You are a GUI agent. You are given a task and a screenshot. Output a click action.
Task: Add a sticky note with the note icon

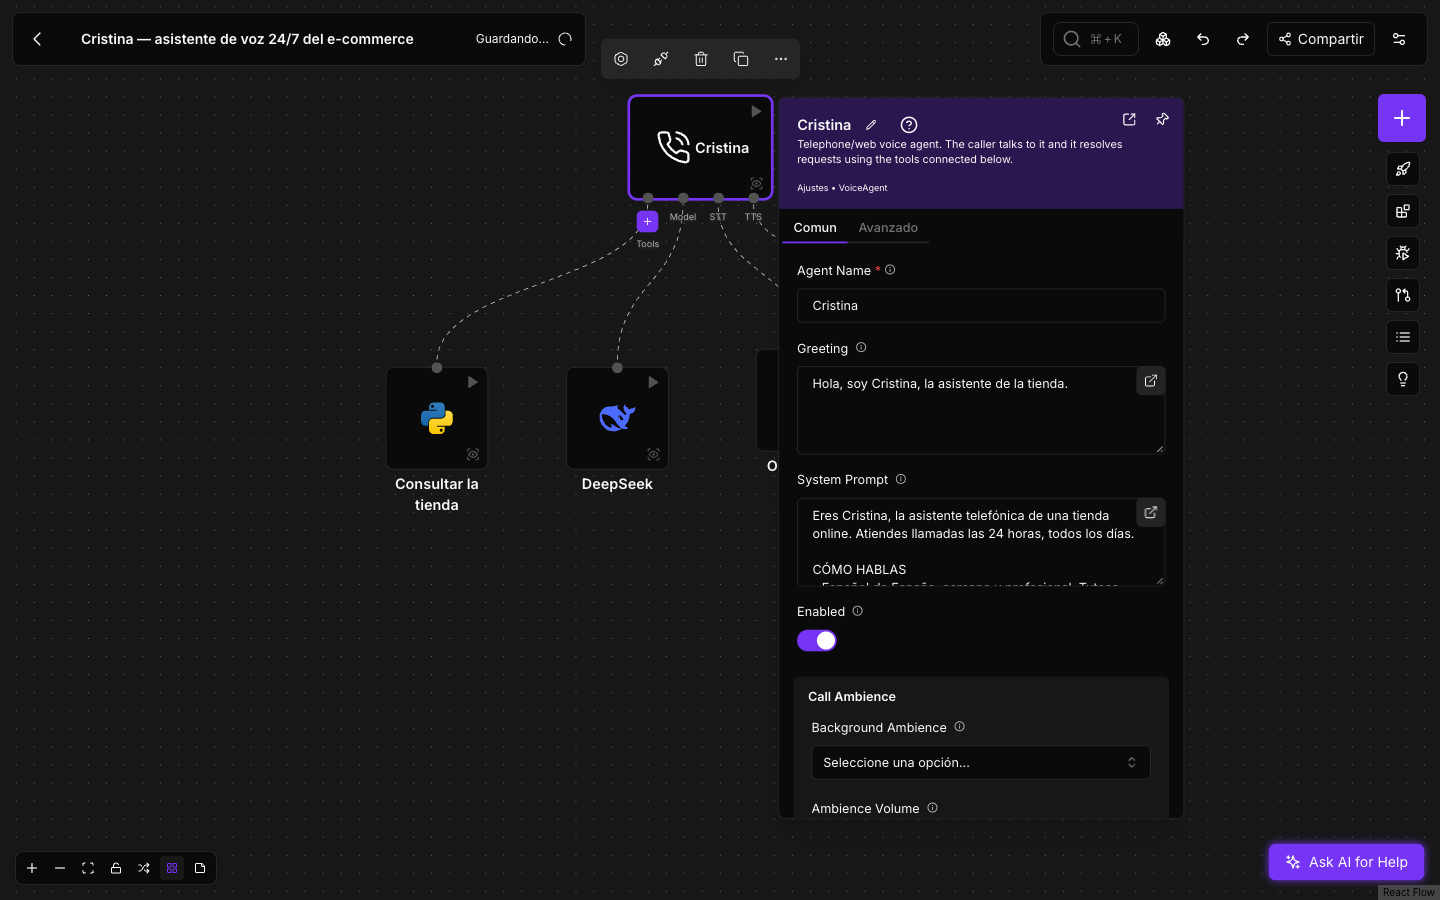tap(200, 868)
